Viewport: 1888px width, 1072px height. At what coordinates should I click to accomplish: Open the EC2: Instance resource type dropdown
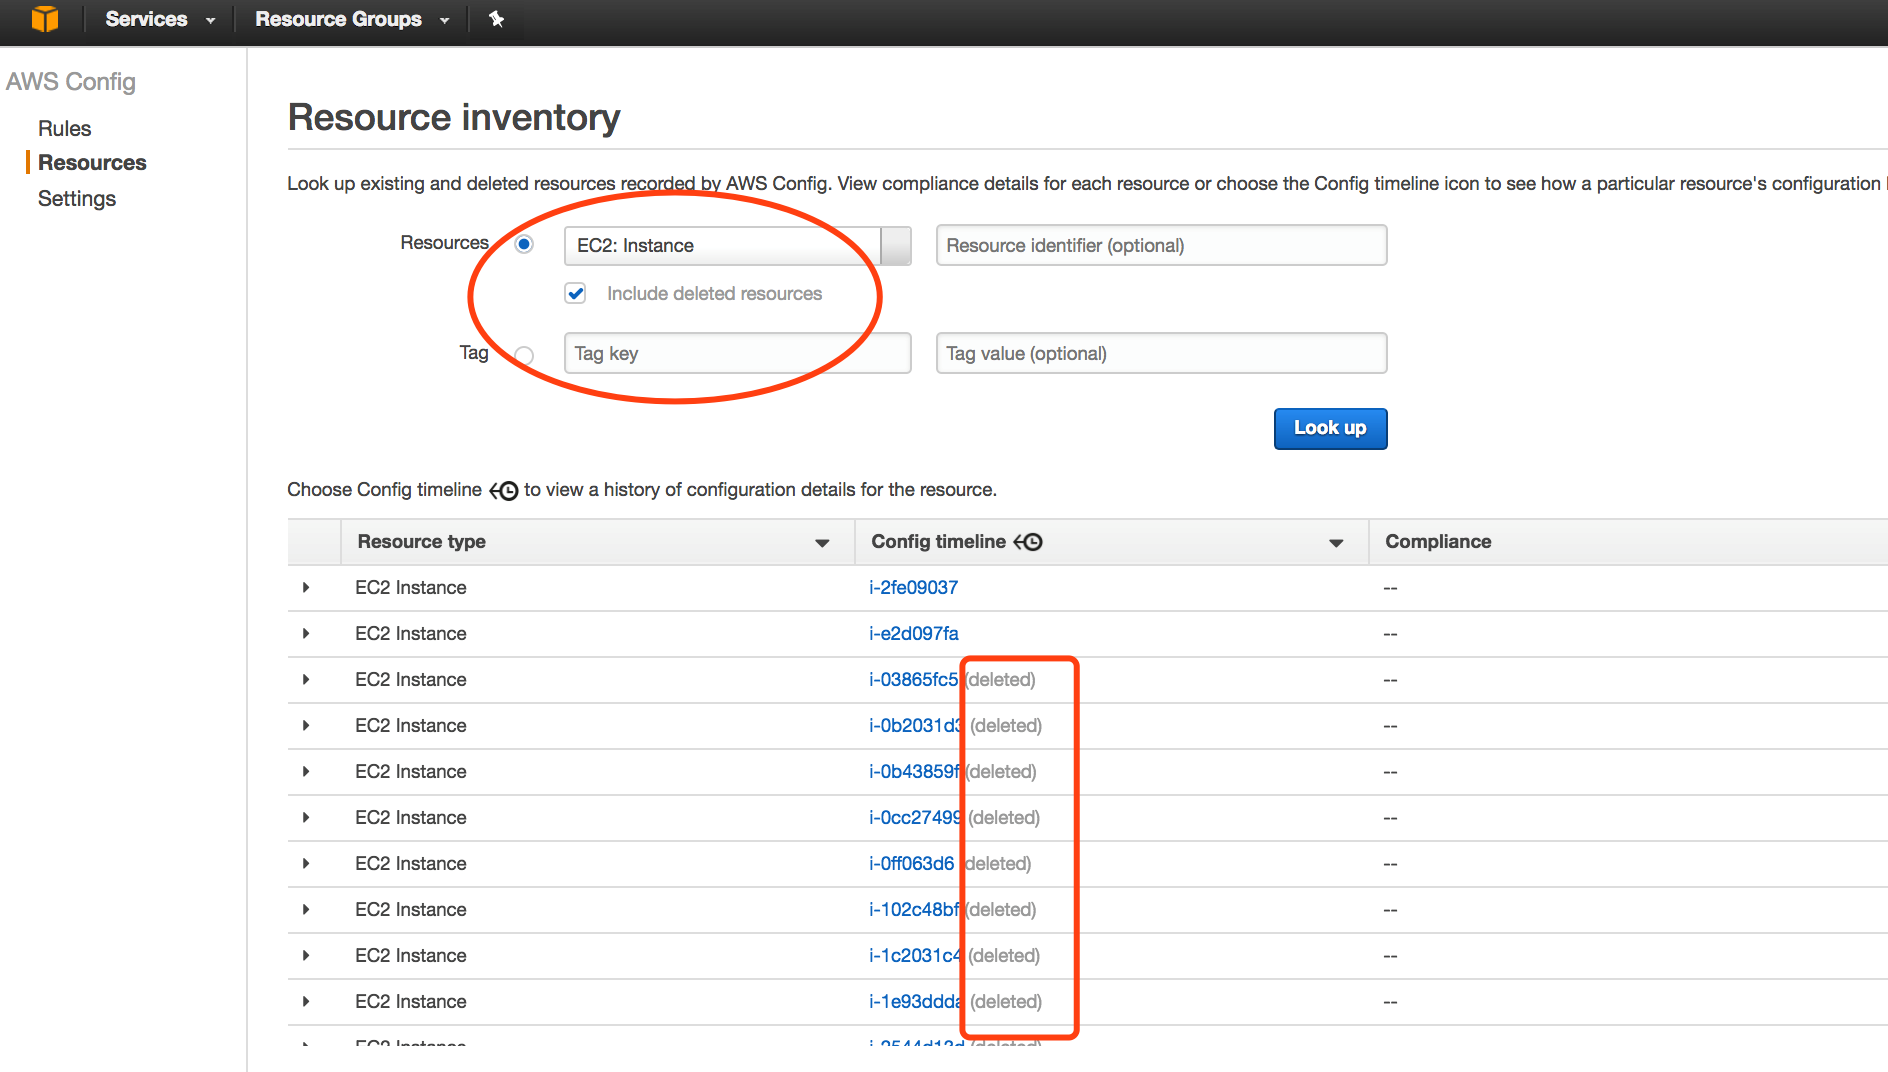(x=895, y=246)
